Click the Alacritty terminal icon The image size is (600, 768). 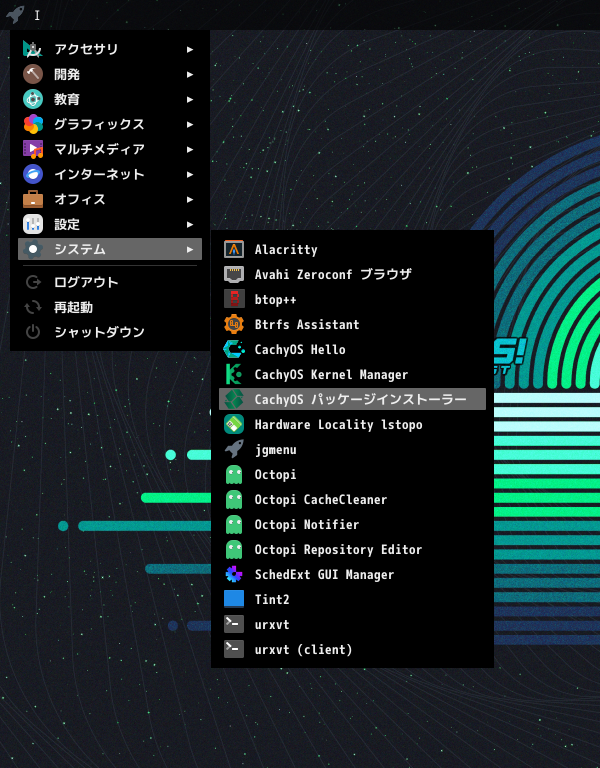[x=234, y=249]
